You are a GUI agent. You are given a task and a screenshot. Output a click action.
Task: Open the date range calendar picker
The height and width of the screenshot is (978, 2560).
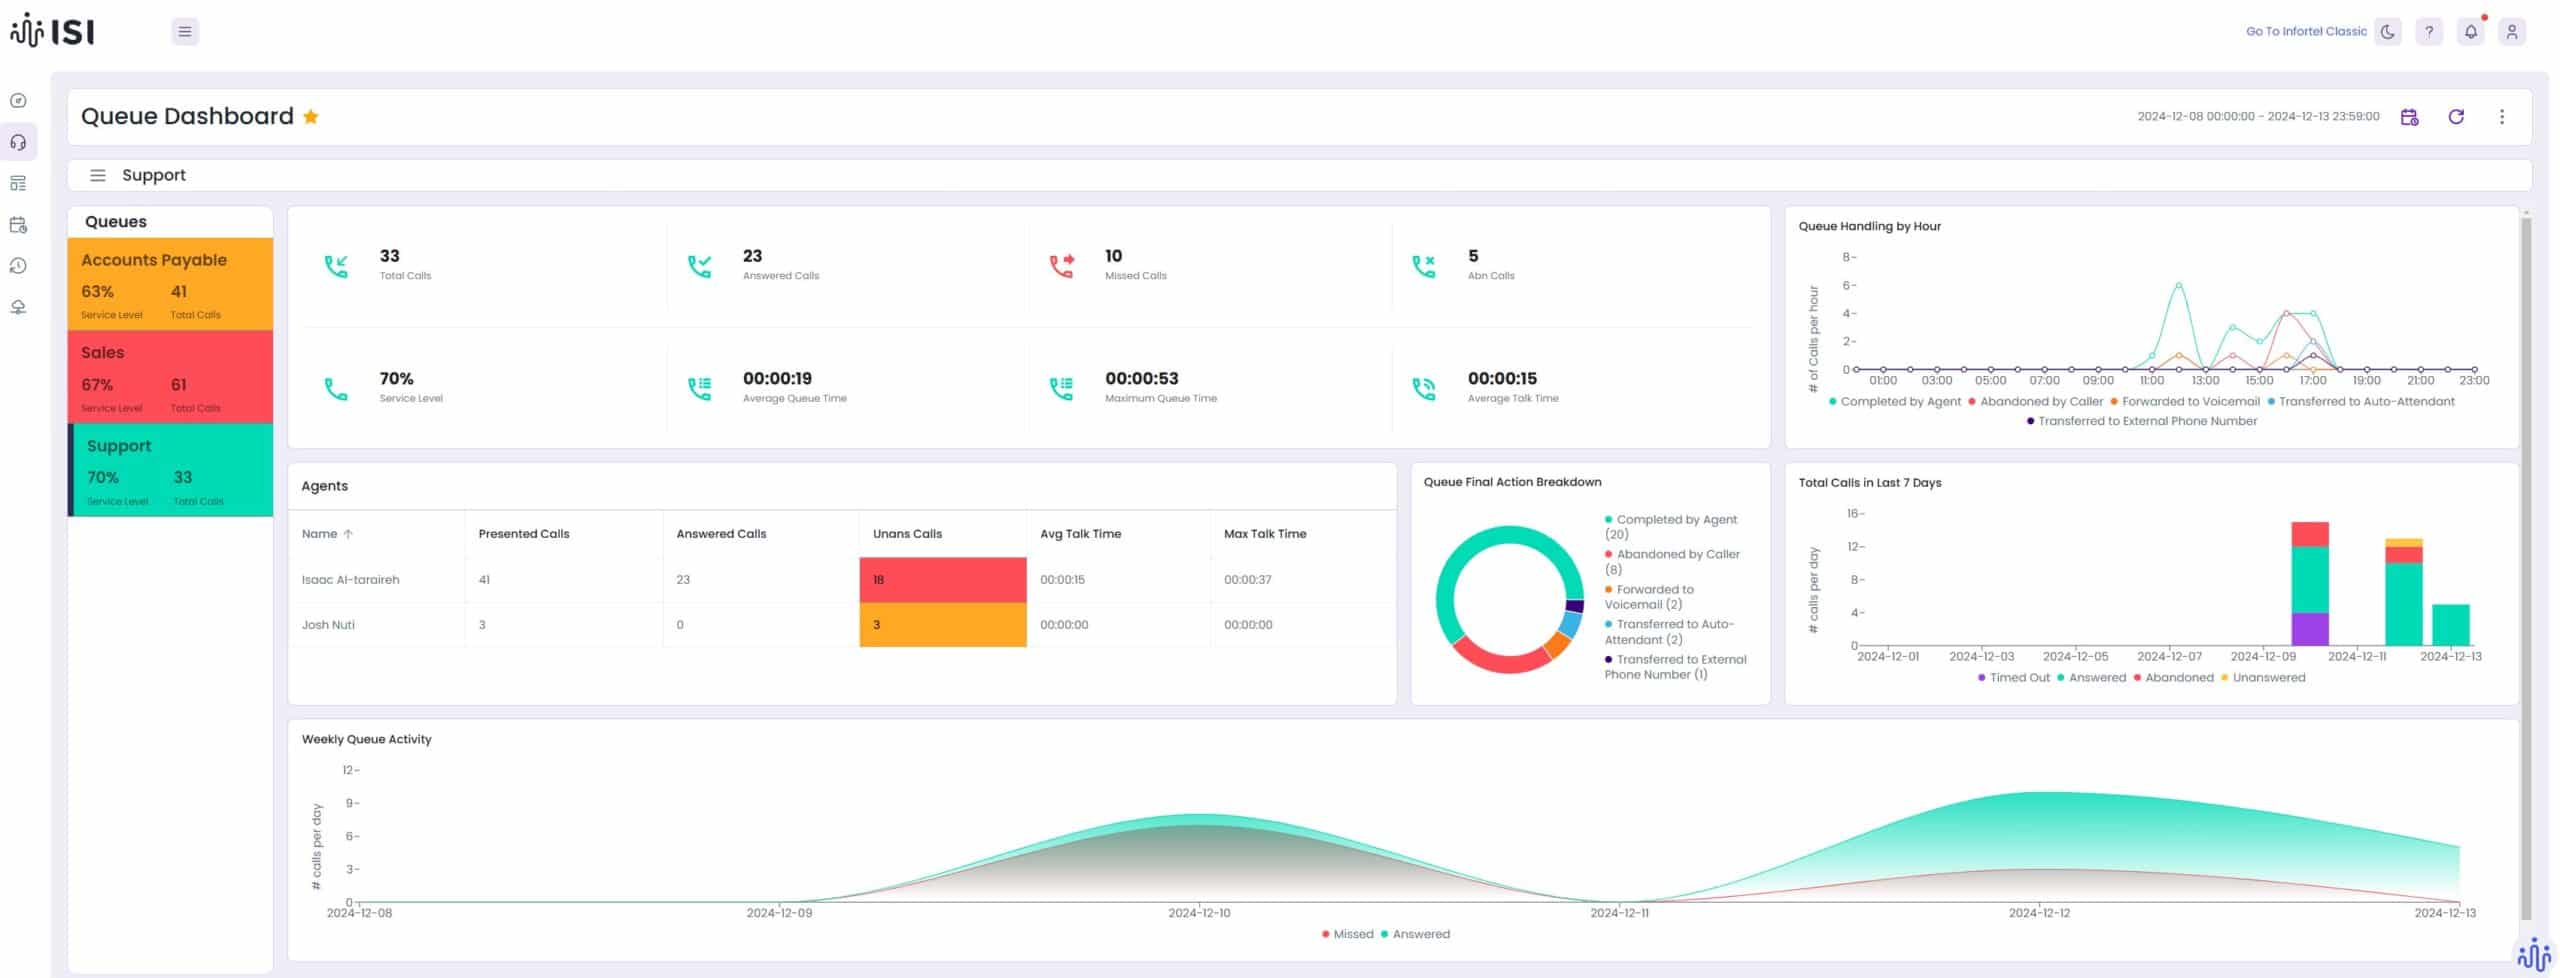click(x=2409, y=117)
